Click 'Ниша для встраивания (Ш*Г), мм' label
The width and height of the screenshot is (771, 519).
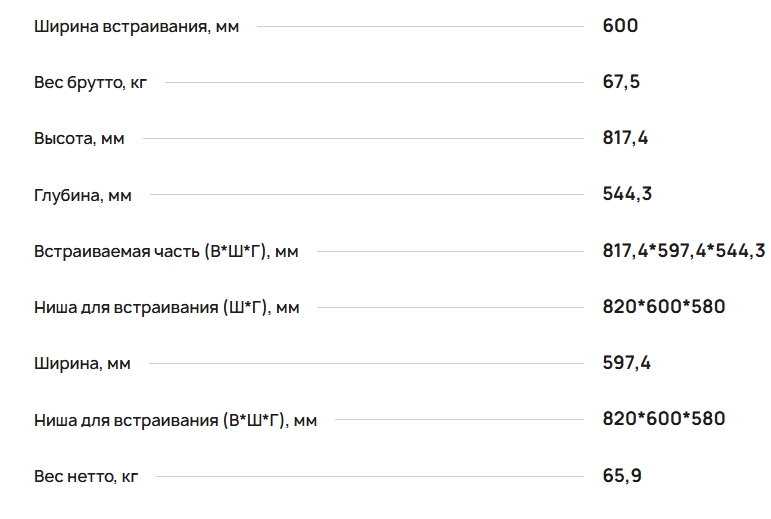pyautogui.click(x=167, y=307)
